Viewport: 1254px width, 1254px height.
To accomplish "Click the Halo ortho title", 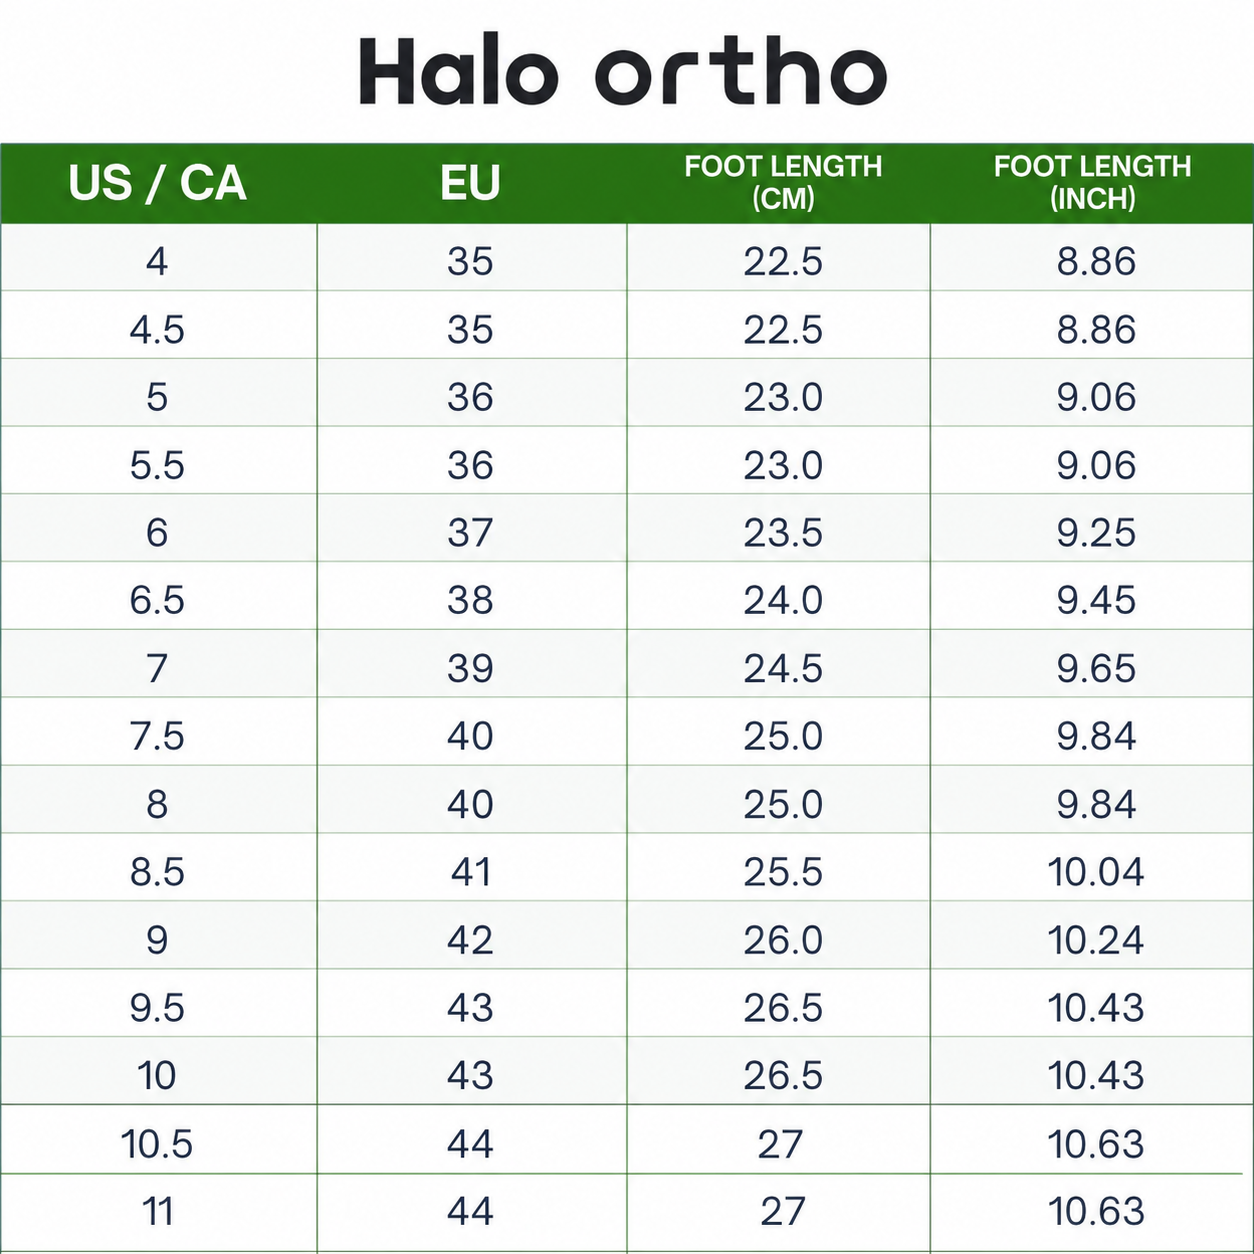I will pyautogui.click(x=622, y=71).
